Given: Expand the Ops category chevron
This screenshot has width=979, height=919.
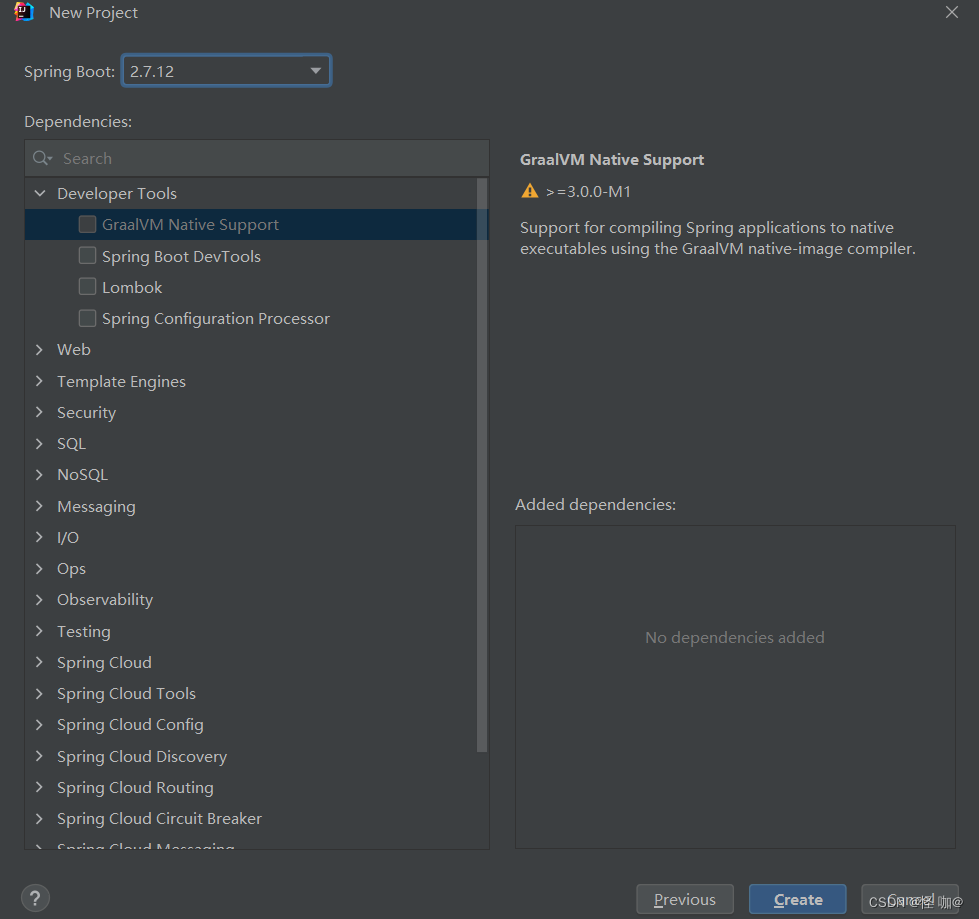Looking at the screenshot, I should pyautogui.click(x=40, y=568).
